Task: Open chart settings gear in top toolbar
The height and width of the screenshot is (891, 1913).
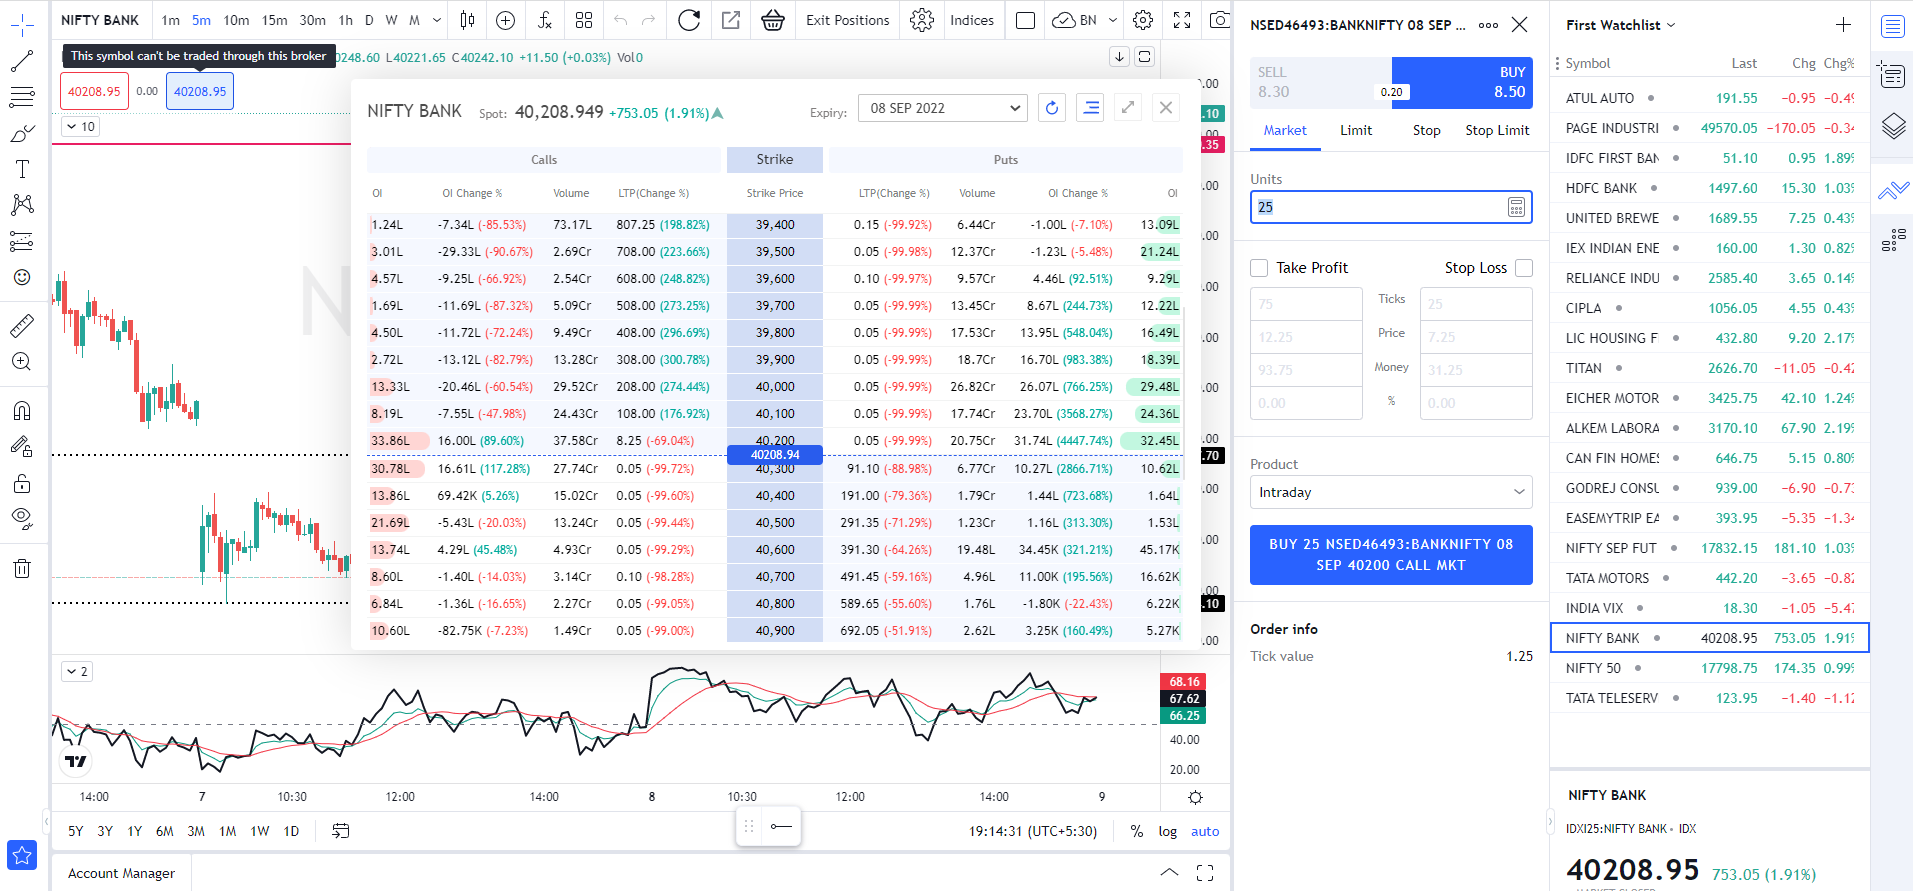Action: coord(1143,20)
